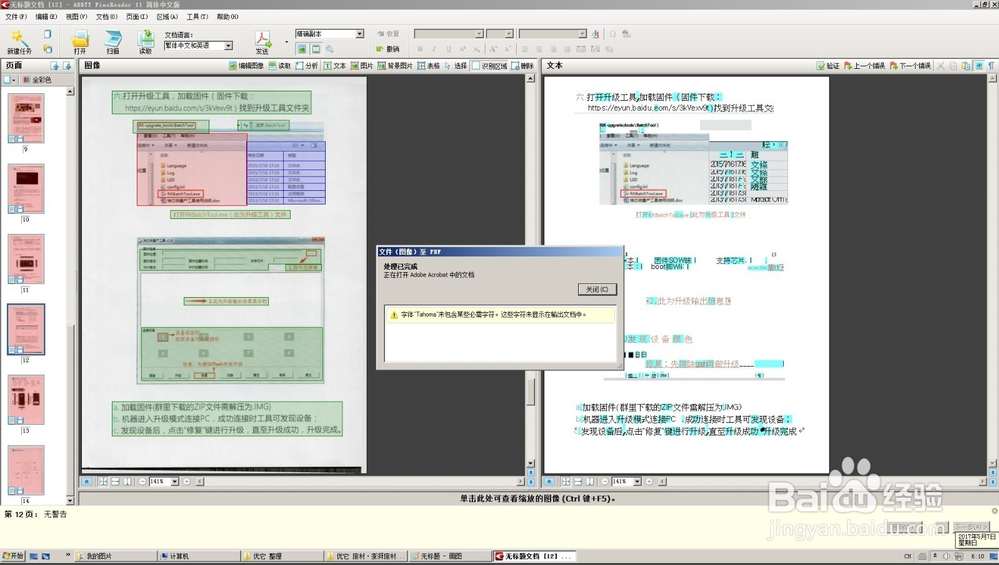Expand the document layout (精确副本) dropdown

point(359,34)
